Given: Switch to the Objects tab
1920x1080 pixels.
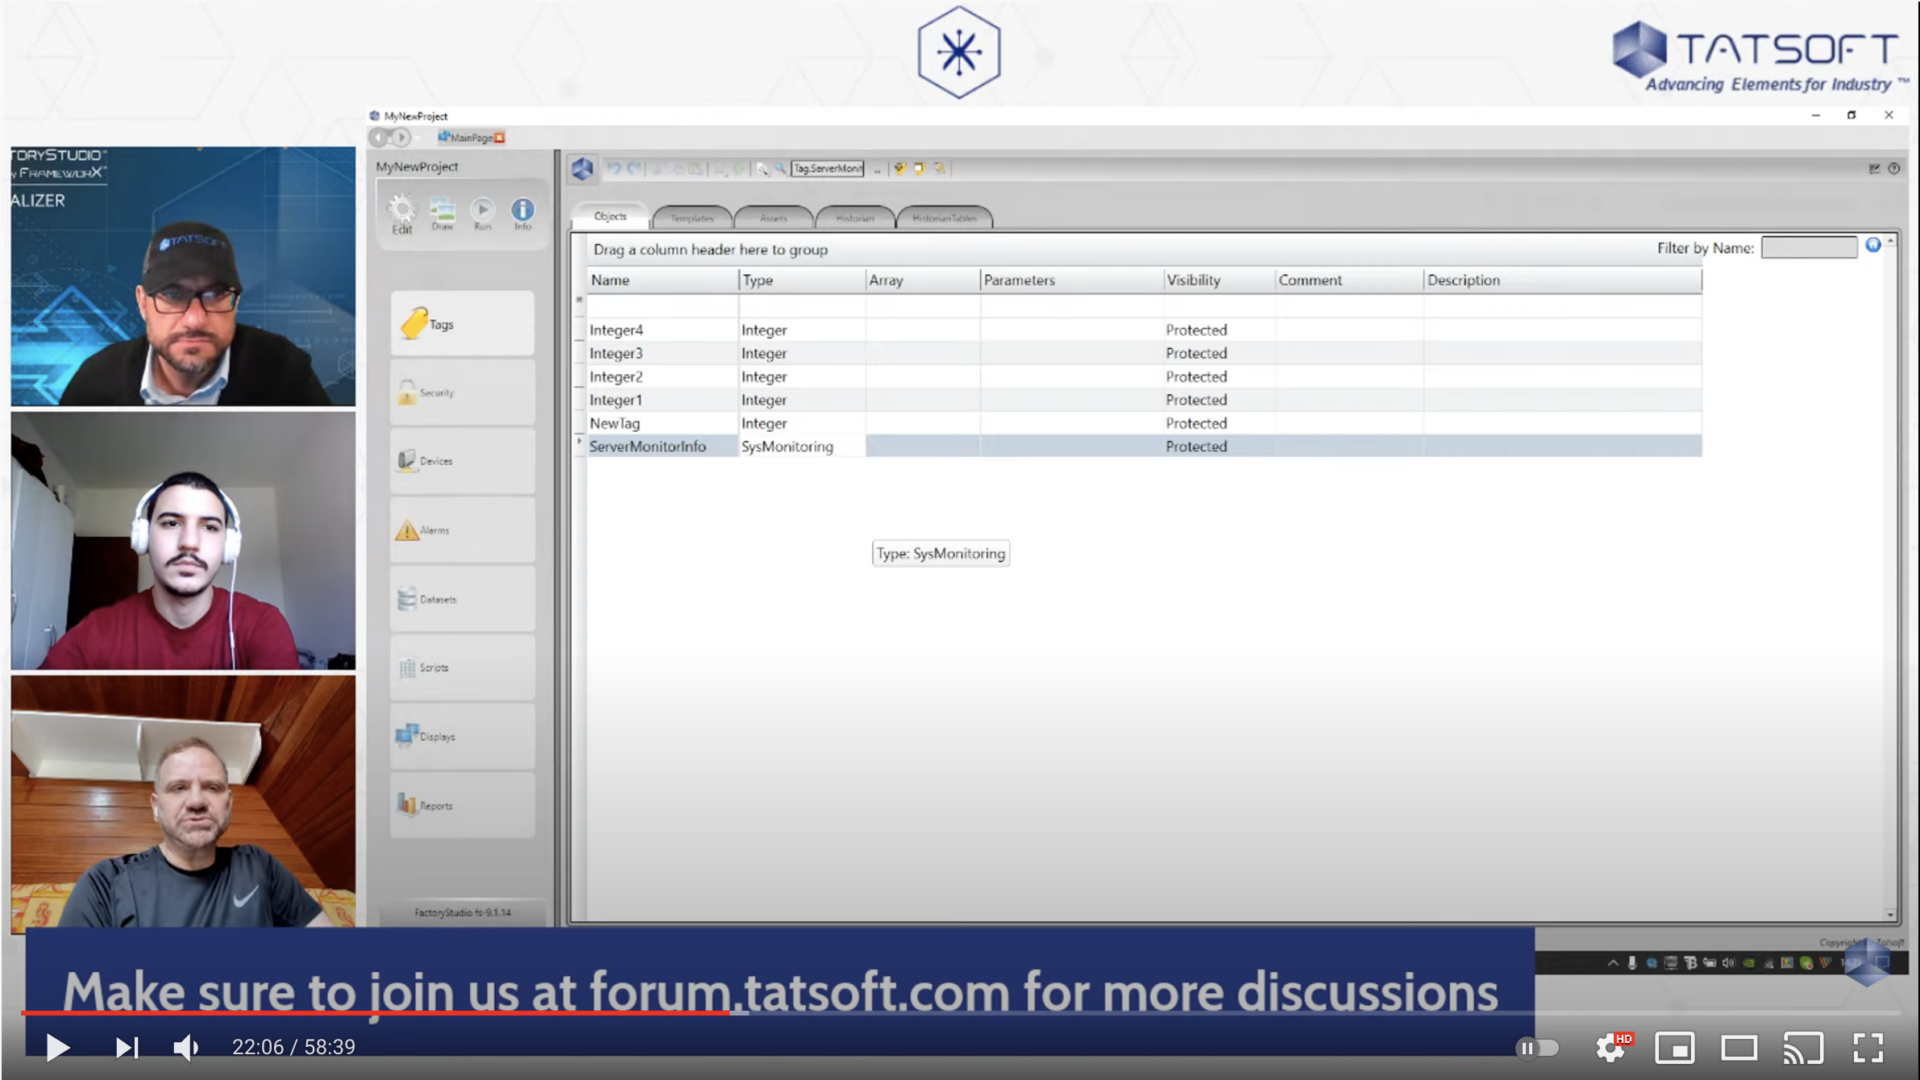Looking at the screenshot, I should pyautogui.click(x=610, y=216).
